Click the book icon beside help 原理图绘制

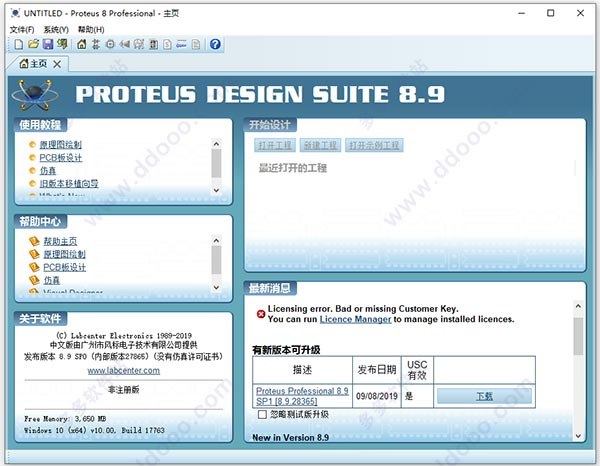(x=34, y=254)
